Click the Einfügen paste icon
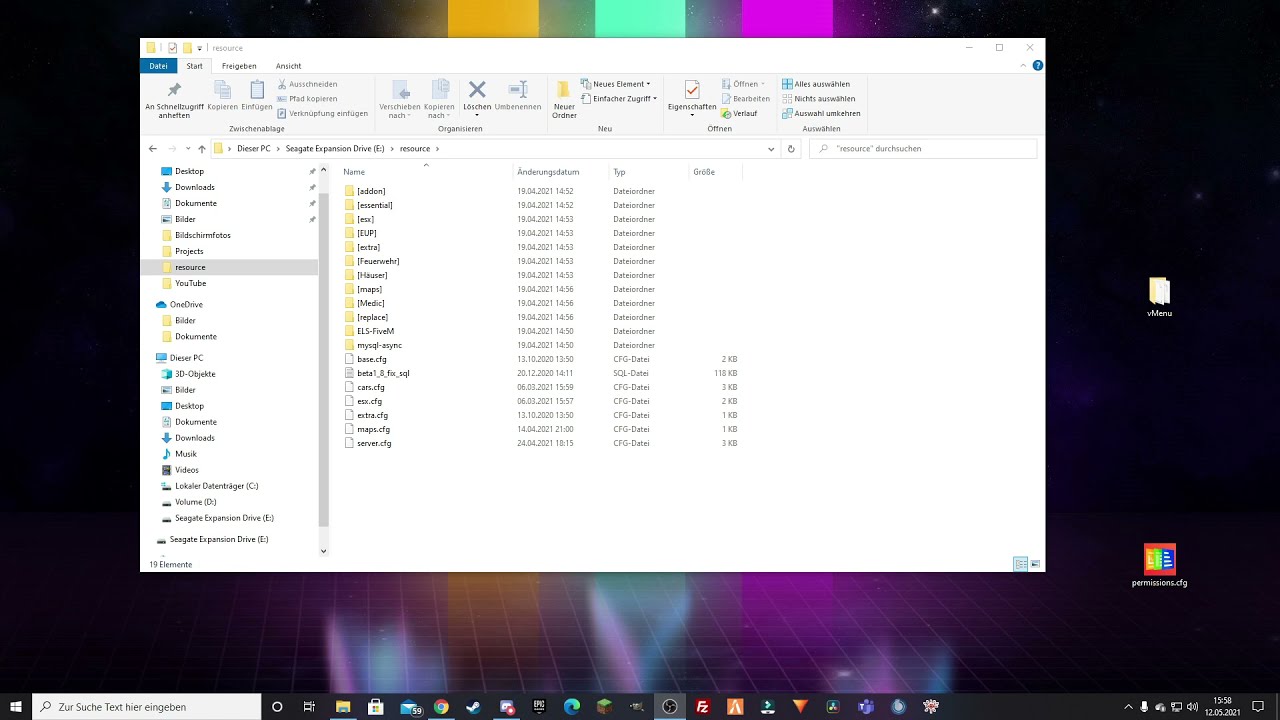Image resolution: width=1280 pixels, height=720 pixels. coord(257,90)
